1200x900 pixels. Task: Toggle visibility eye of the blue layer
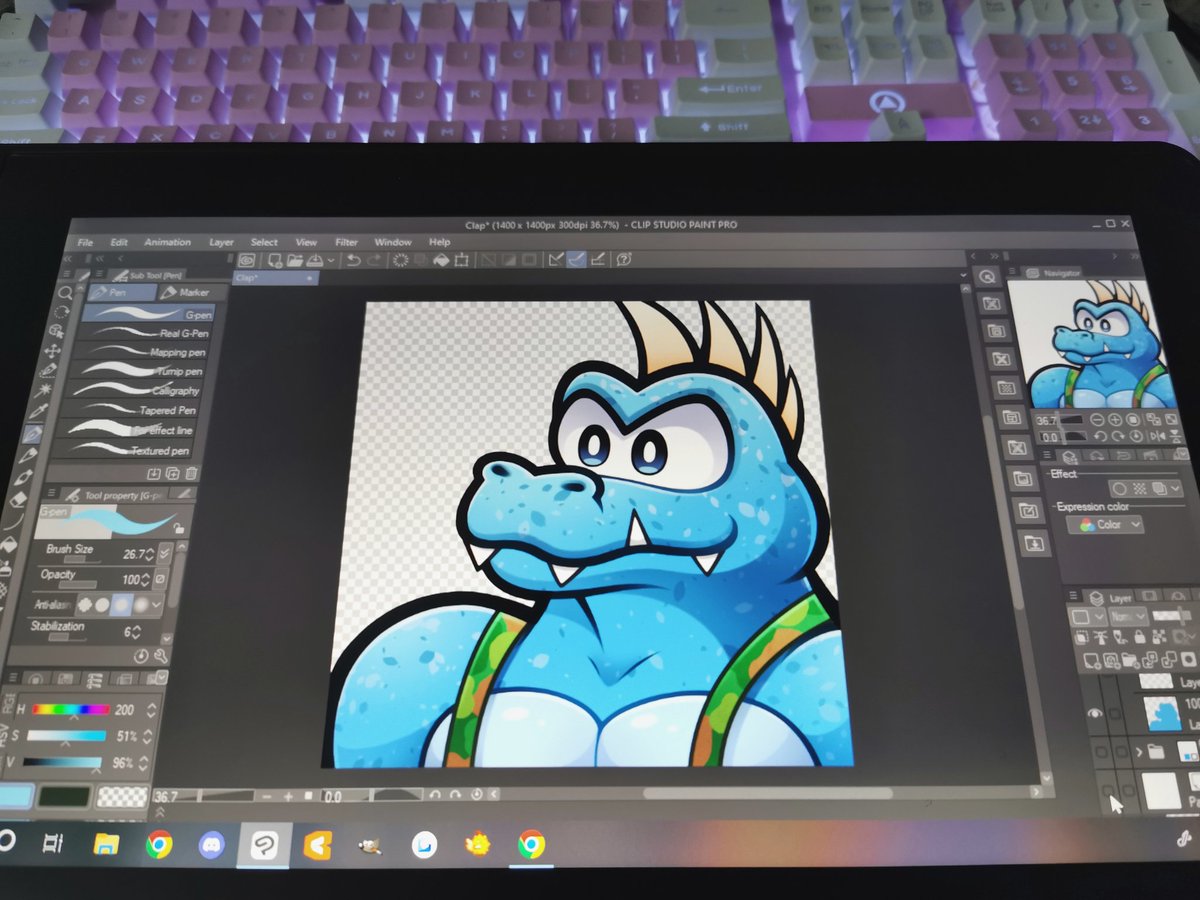click(x=1095, y=714)
